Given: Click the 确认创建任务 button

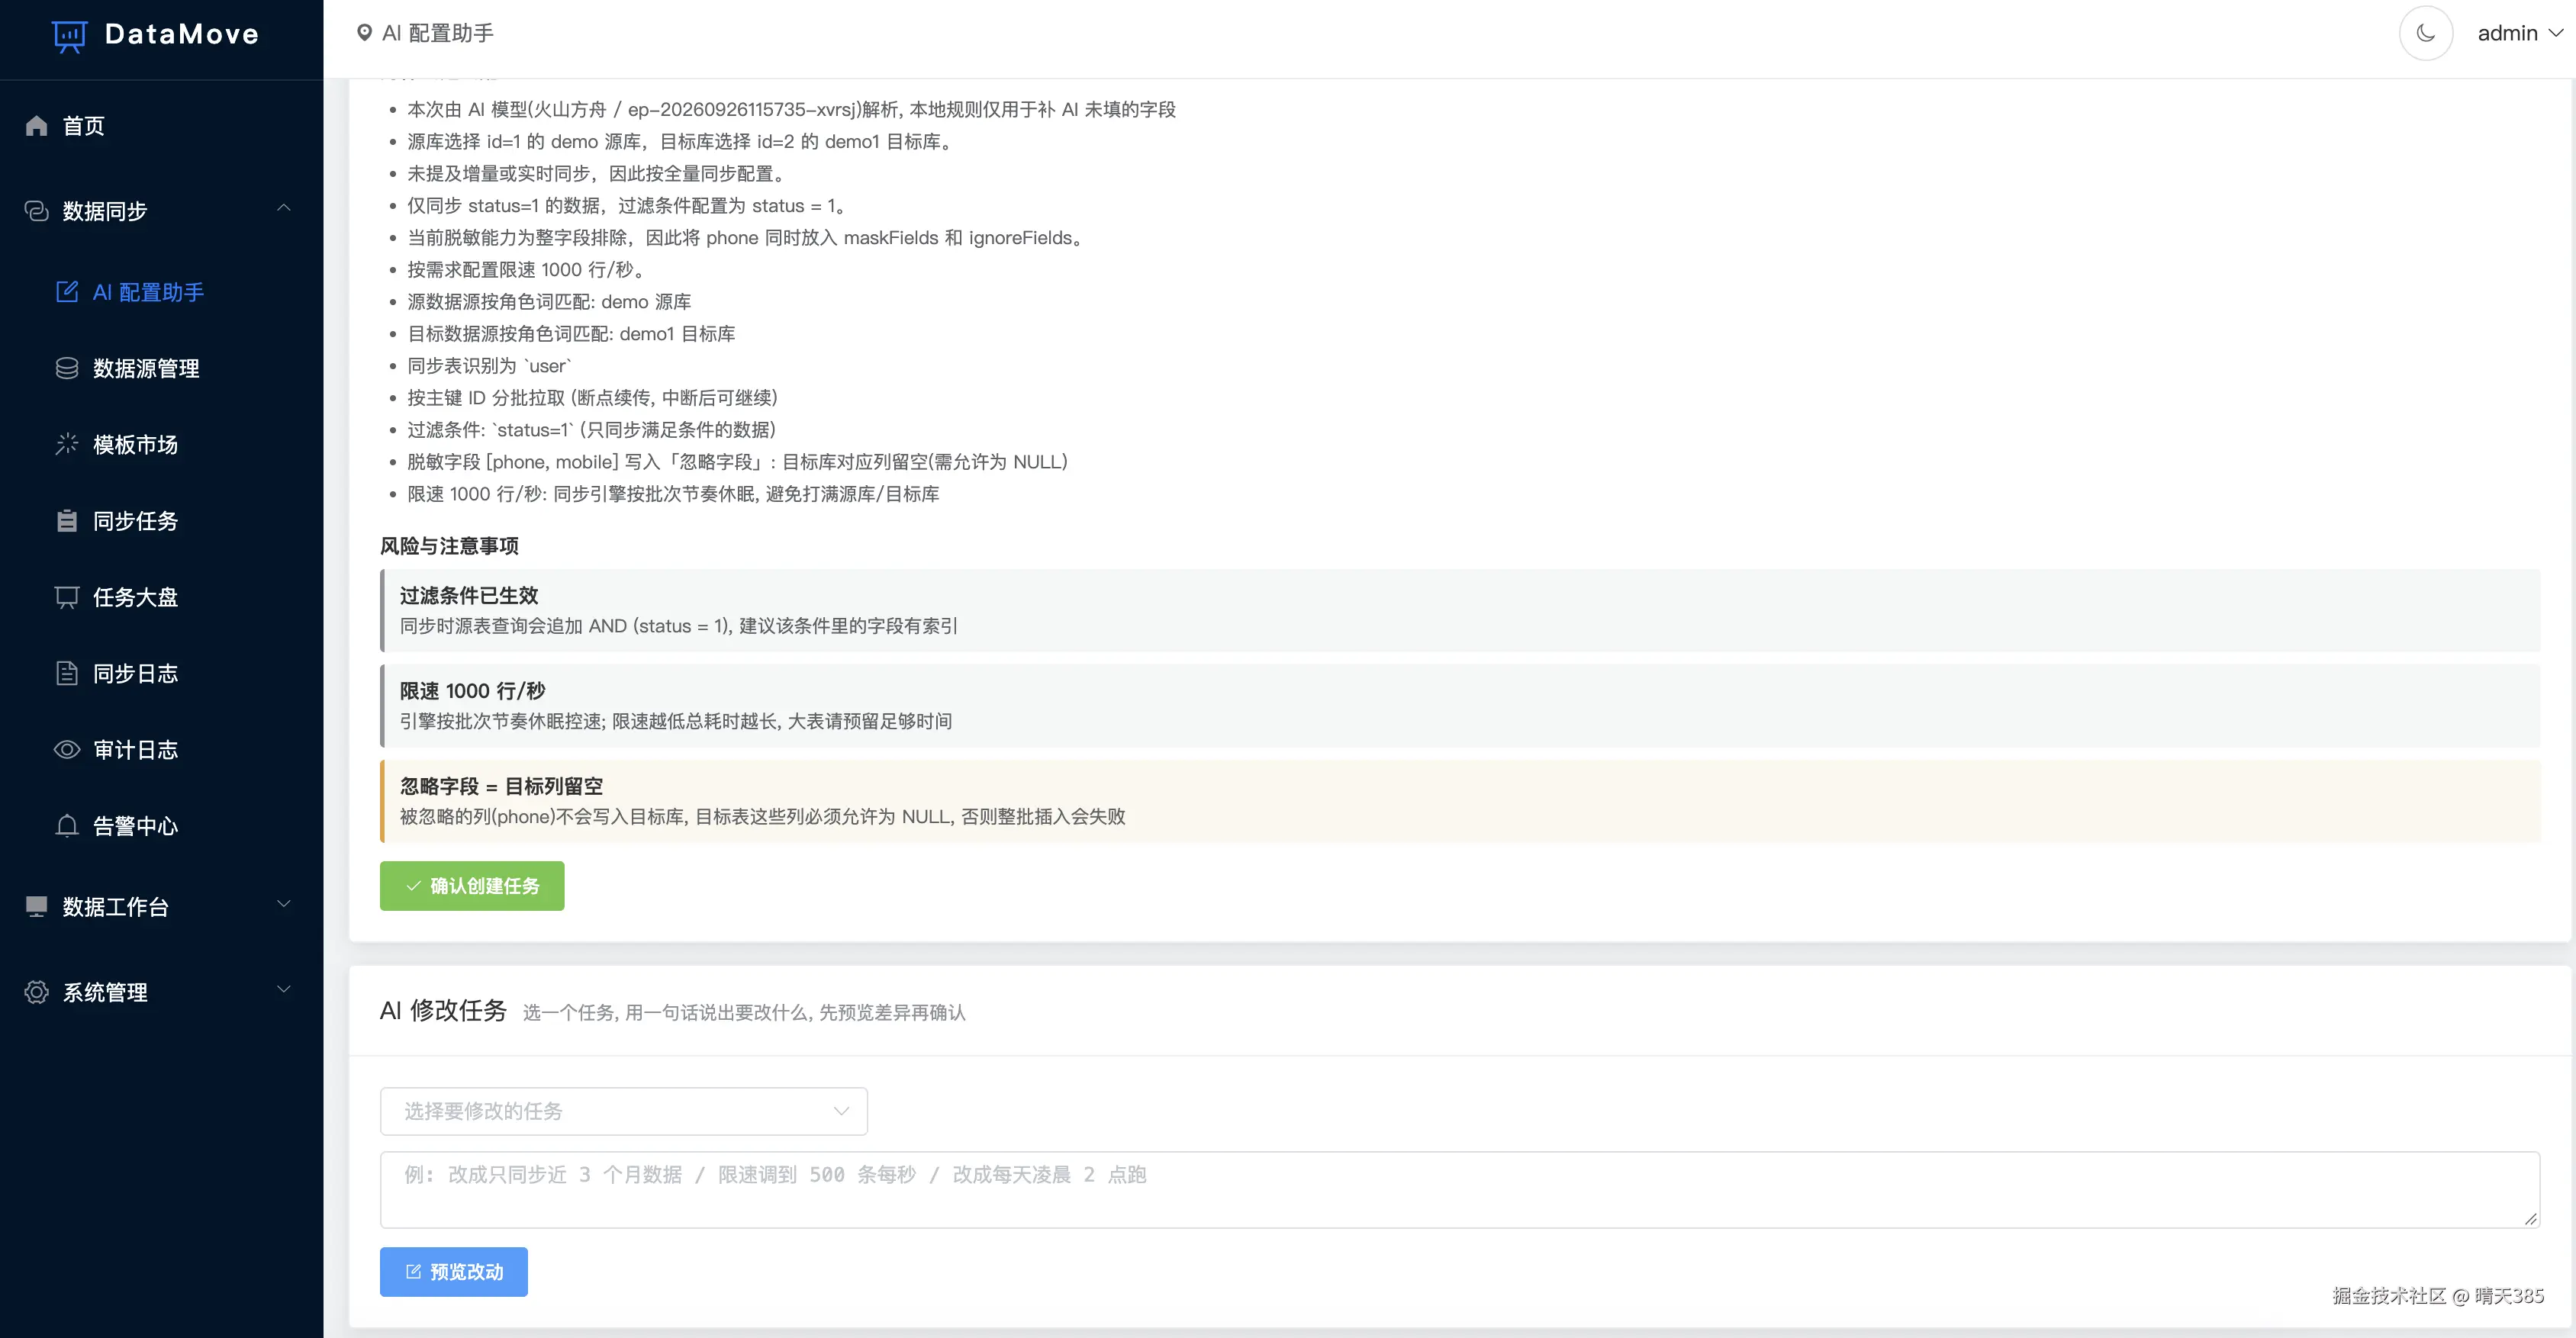Looking at the screenshot, I should (x=472, y=886).
